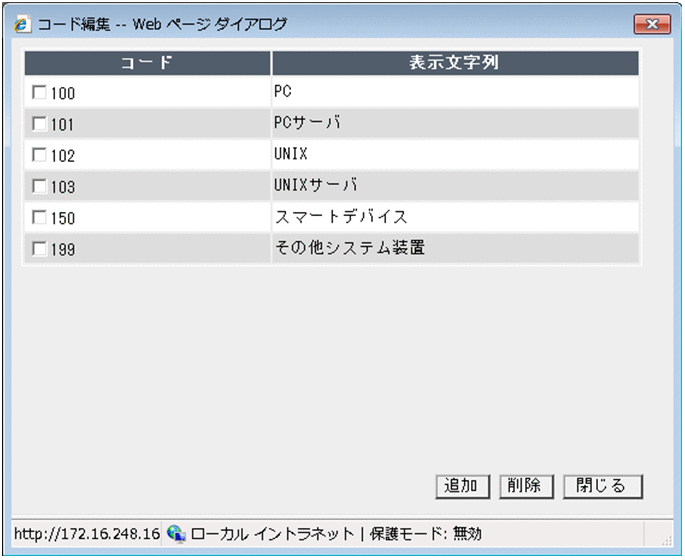Select the checkbox for code 103

click(39, 186)
